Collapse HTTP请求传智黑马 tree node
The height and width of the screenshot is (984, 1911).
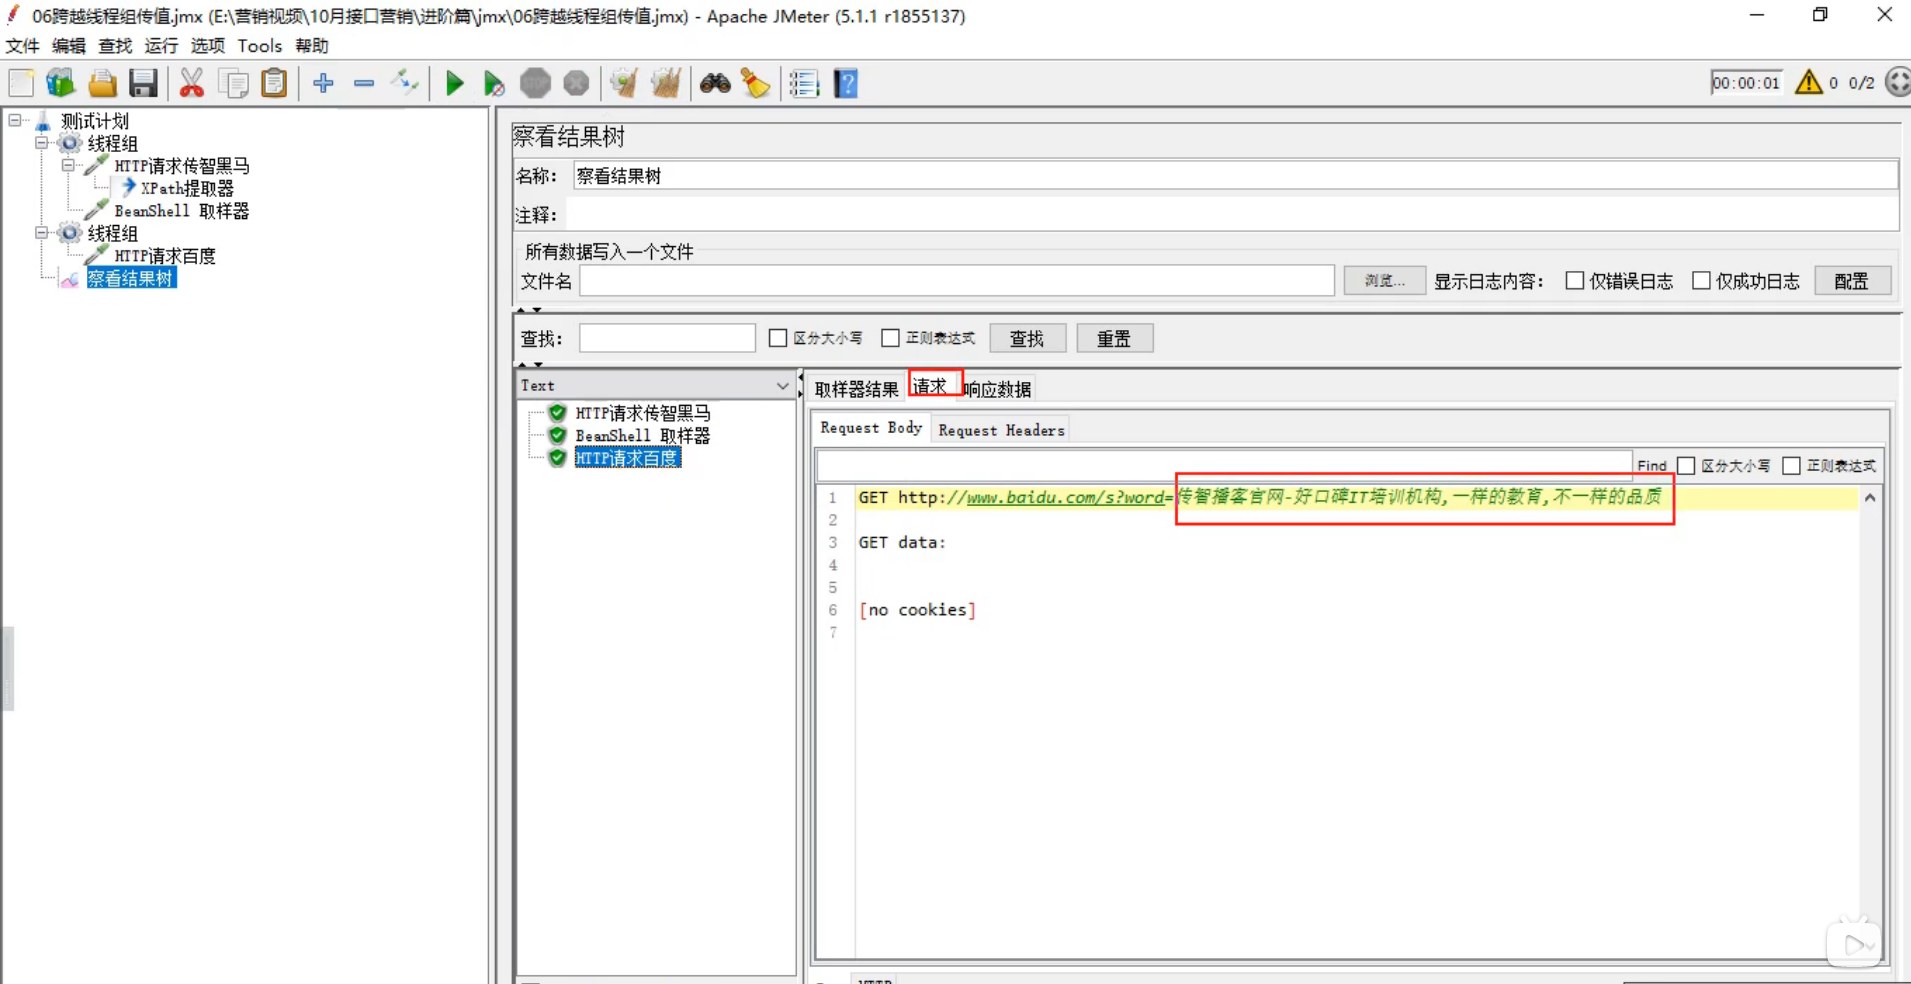pyautogui.click(x=68, y=165)
